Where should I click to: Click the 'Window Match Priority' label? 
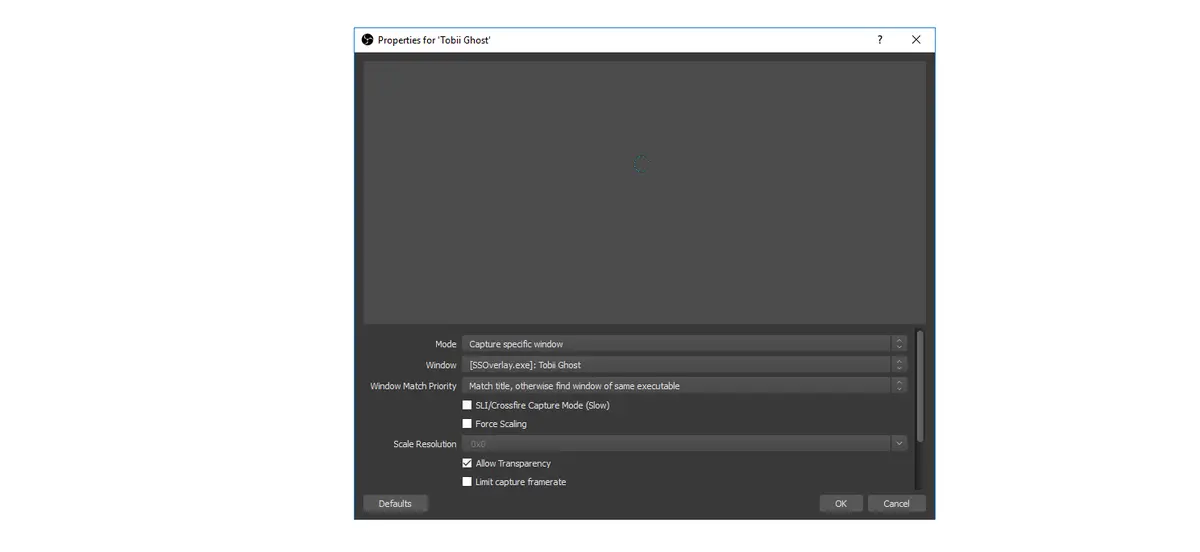click(x=413, y=386)
